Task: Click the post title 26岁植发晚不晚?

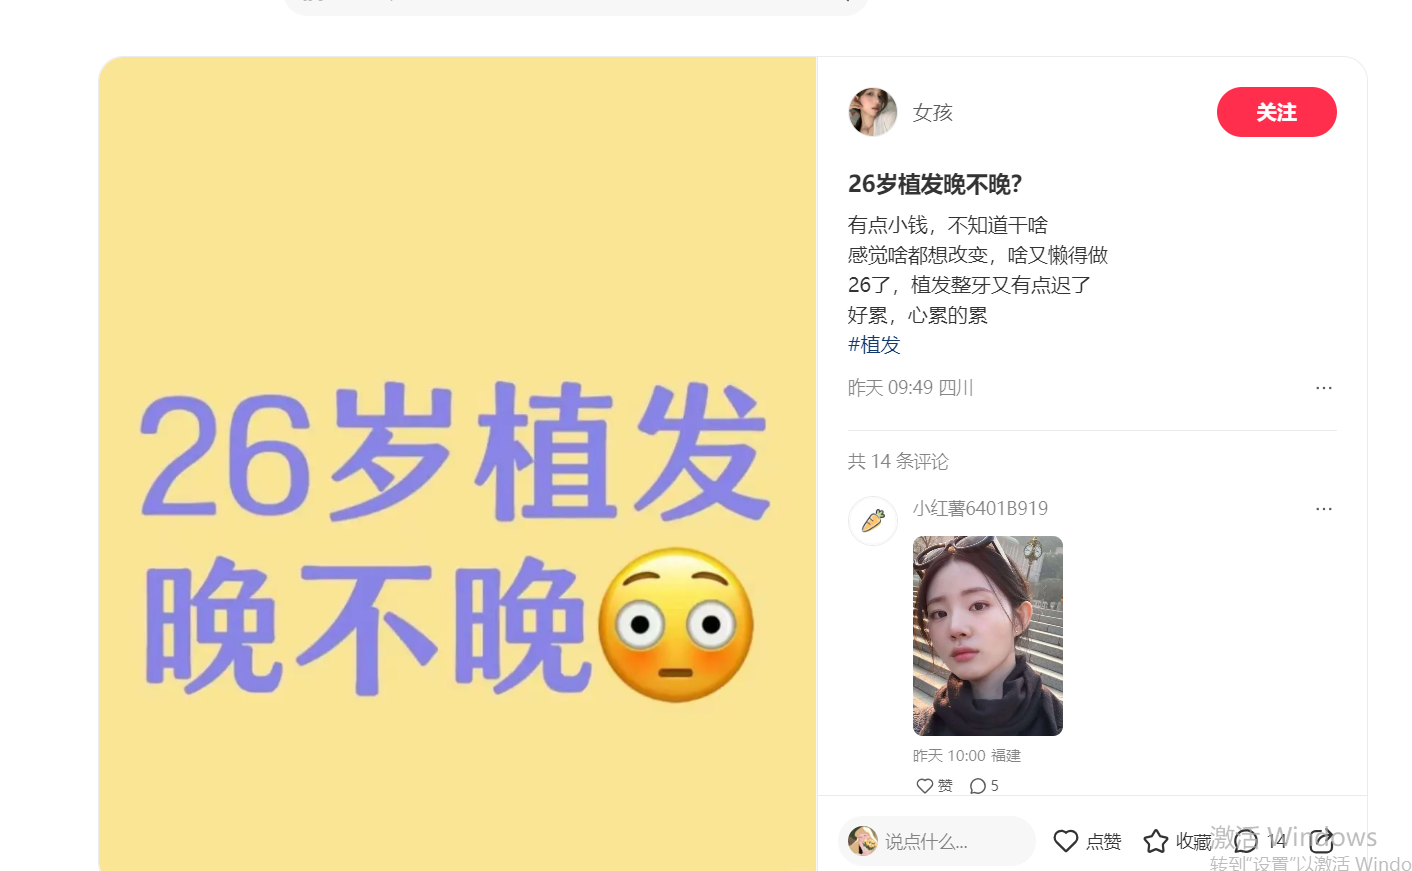Action: pos(935,184)
